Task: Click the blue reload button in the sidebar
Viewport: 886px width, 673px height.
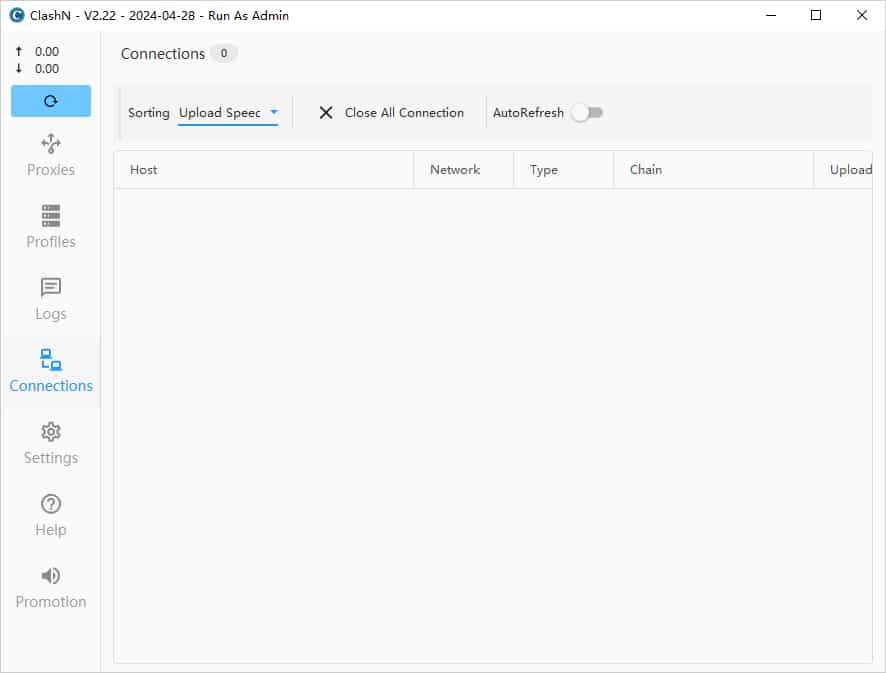Action: (51, 101)
